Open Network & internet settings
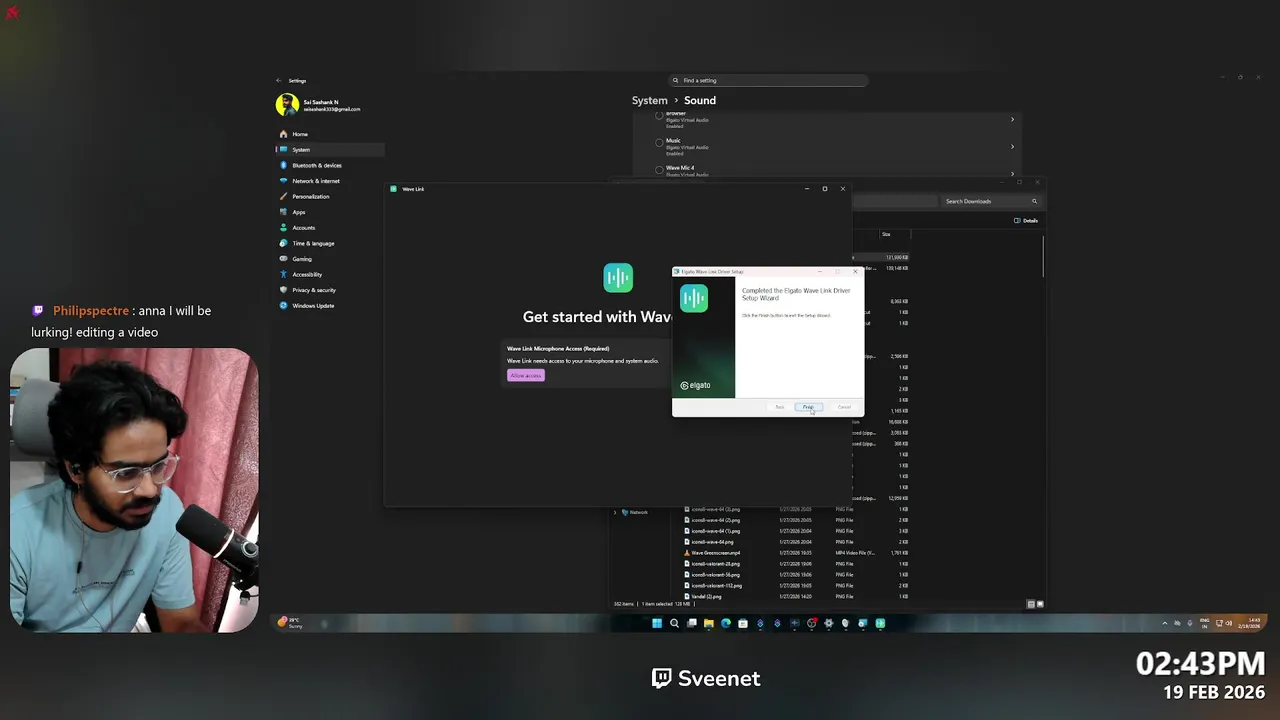Screen dimensions: 1280x720 (x=330, y=181)
